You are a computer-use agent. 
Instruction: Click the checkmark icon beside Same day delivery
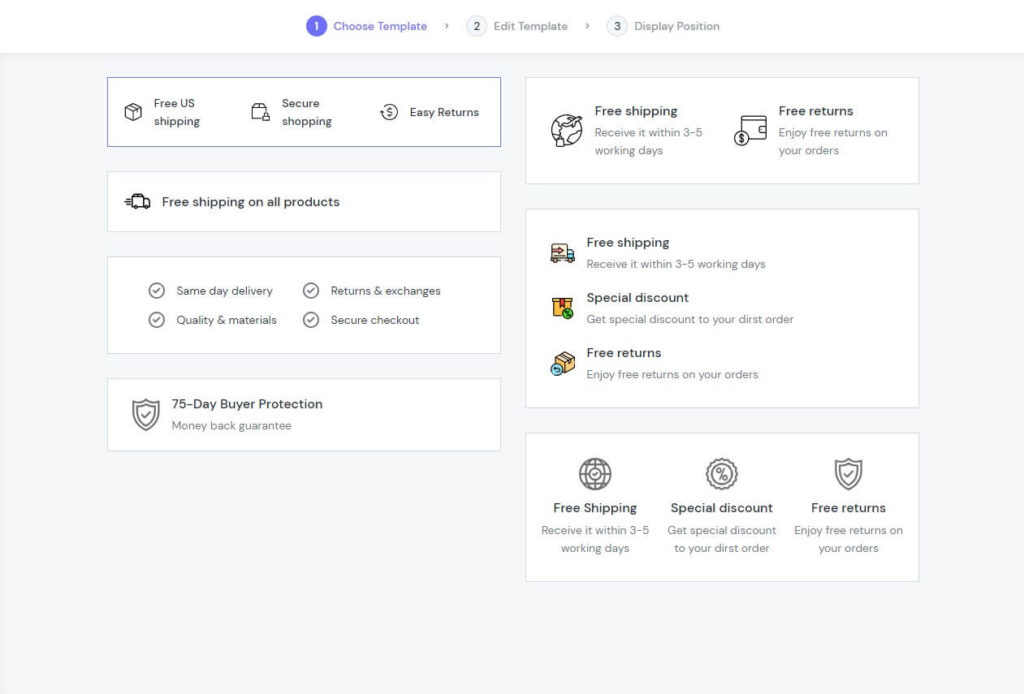[x=157, y=291]
